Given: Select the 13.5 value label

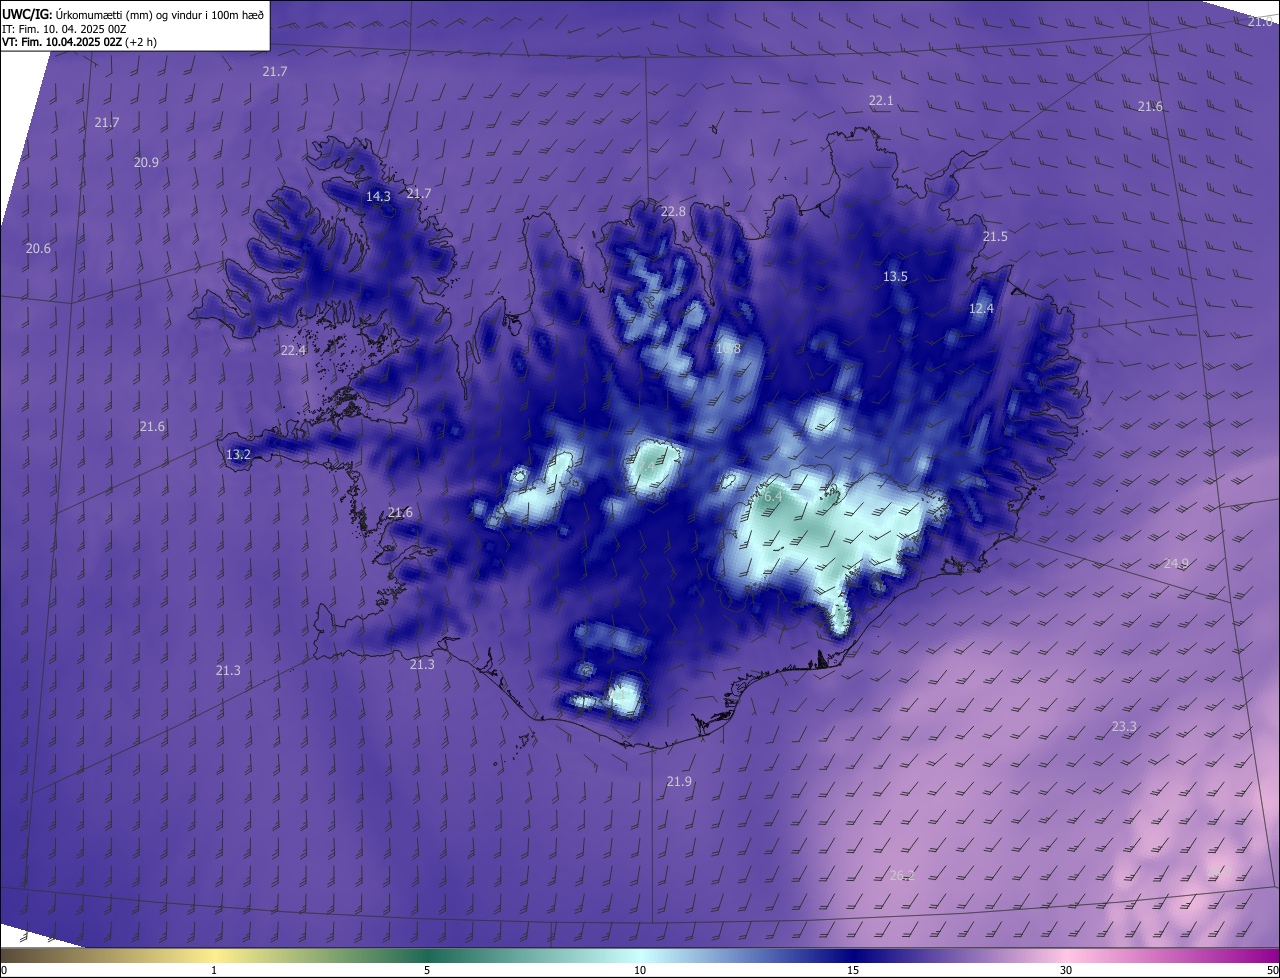Looking at the screenshot, I should coord(895,277).
